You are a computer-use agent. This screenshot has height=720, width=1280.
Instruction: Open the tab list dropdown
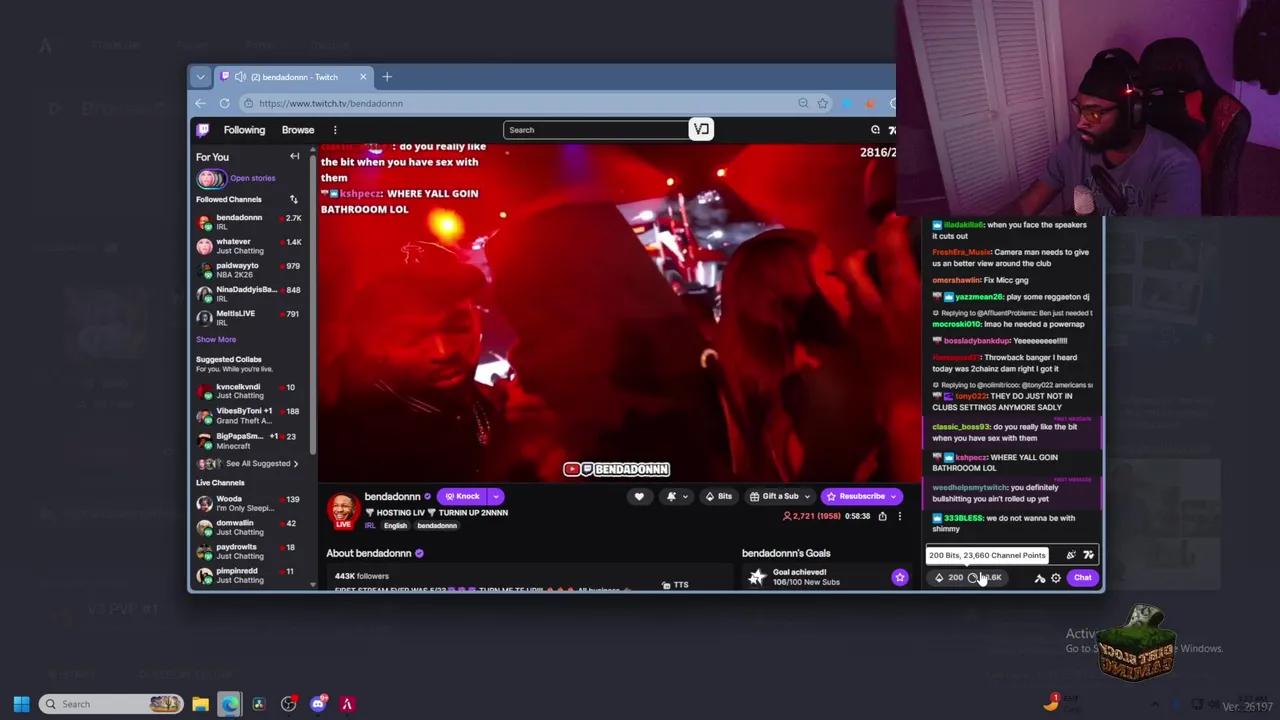pyautogui.click(x=200, y=77)
